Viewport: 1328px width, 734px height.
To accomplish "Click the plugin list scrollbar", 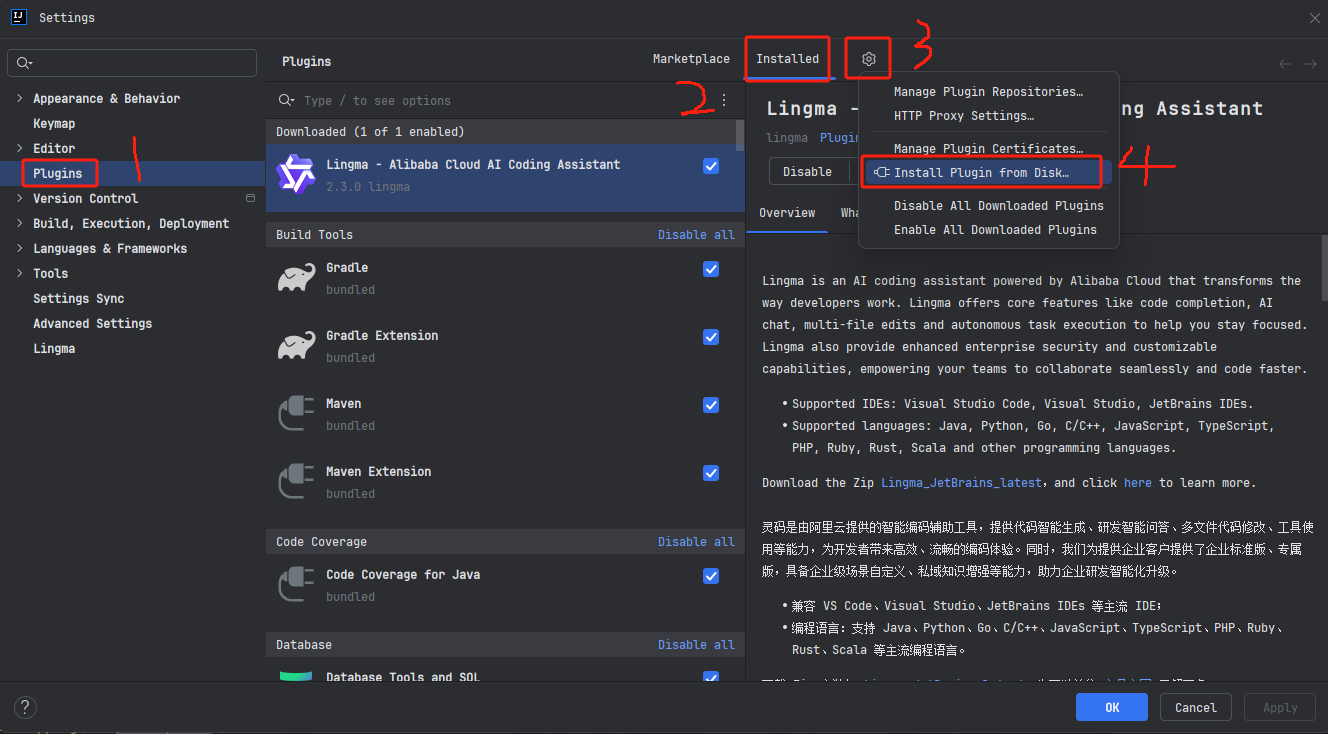I will pyautogui.click(x=740, y=135).
